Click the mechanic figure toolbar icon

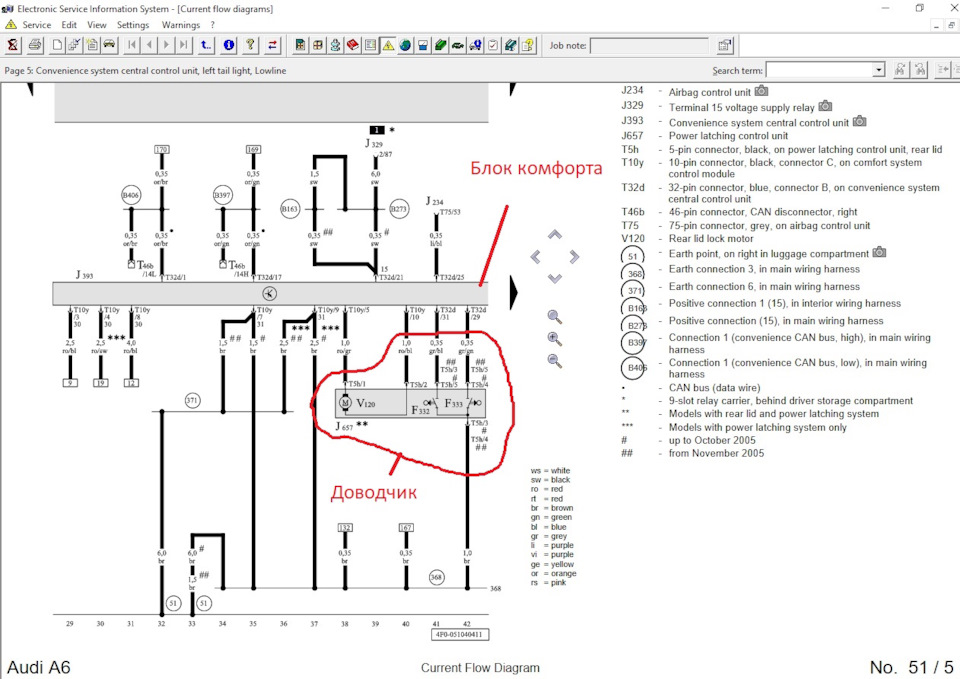coord(335,45)
